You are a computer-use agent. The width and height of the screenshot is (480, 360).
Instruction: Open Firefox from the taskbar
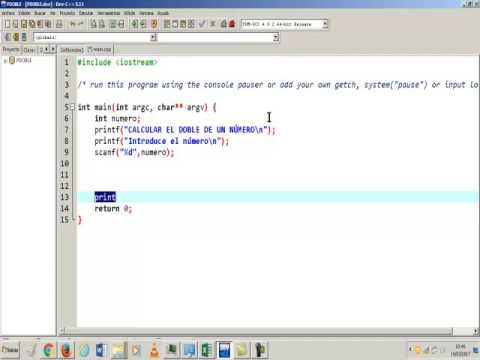pos(66,350)
